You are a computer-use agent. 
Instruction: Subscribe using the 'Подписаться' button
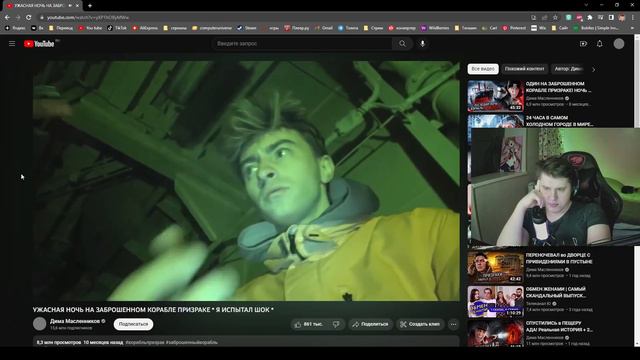point(133,324)
